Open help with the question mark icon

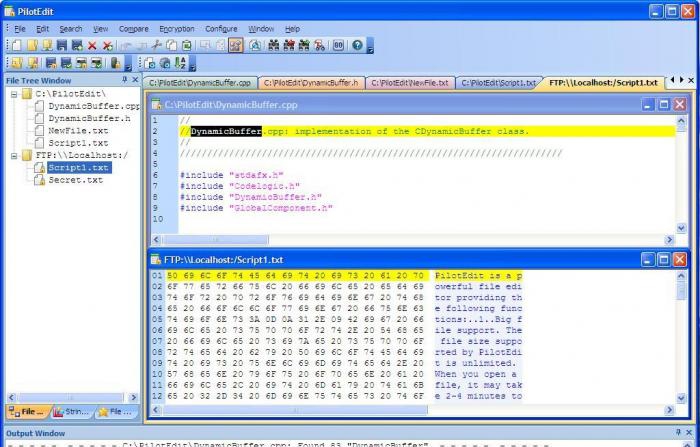[357, 45]
